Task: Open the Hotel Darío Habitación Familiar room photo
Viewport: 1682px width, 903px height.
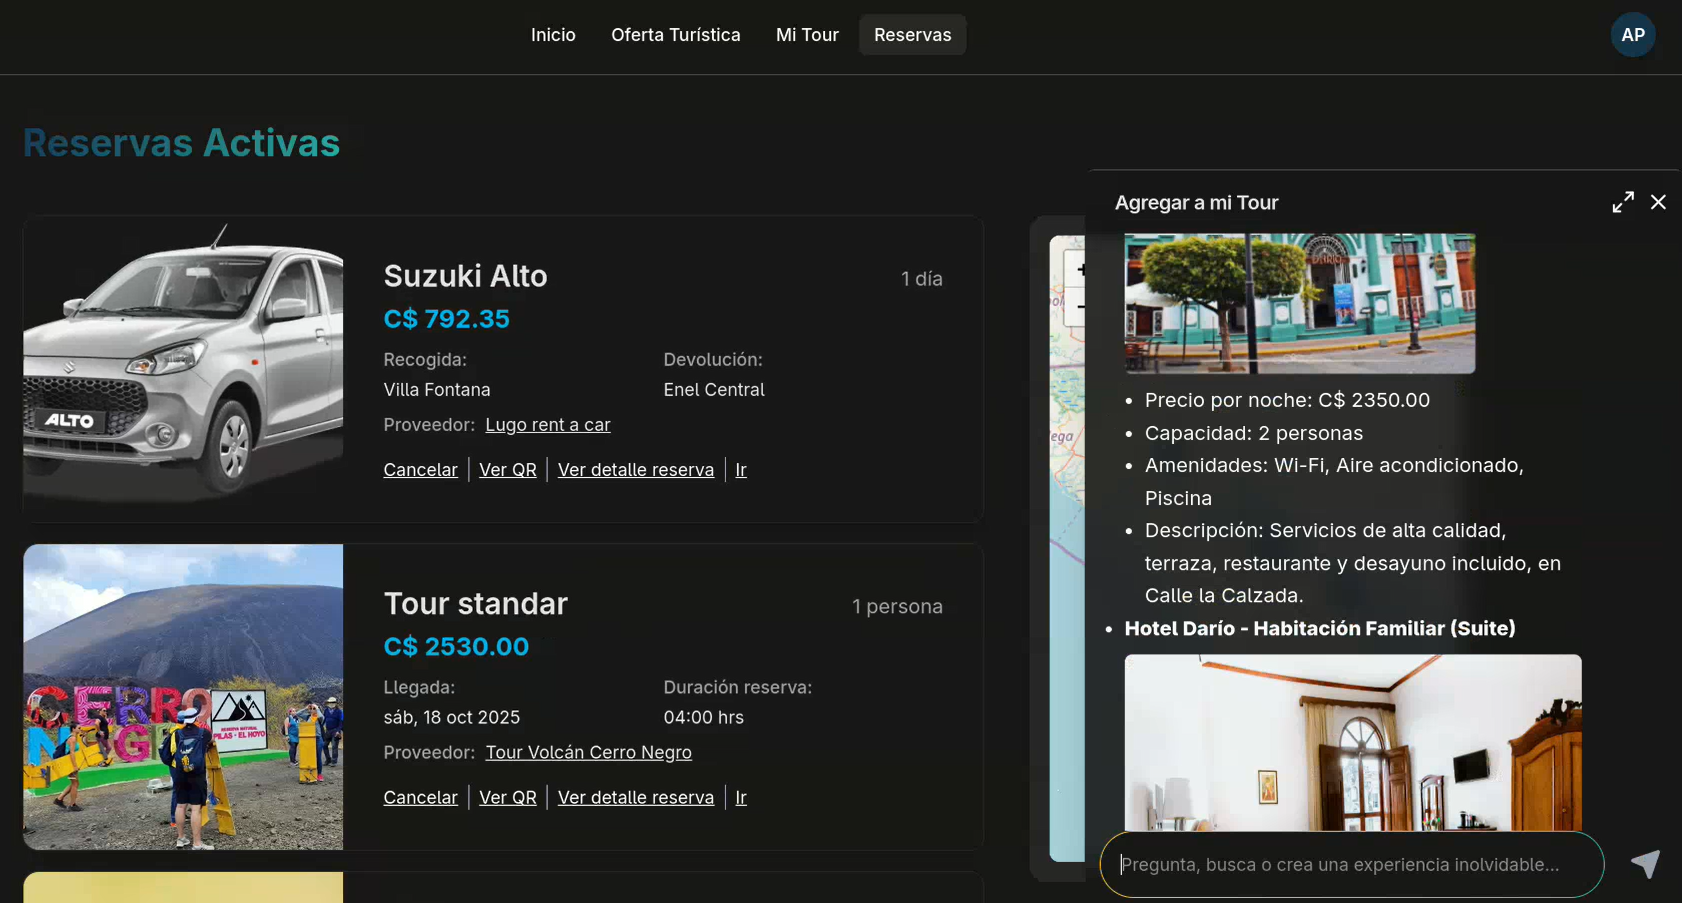Action: [1353, 743]
